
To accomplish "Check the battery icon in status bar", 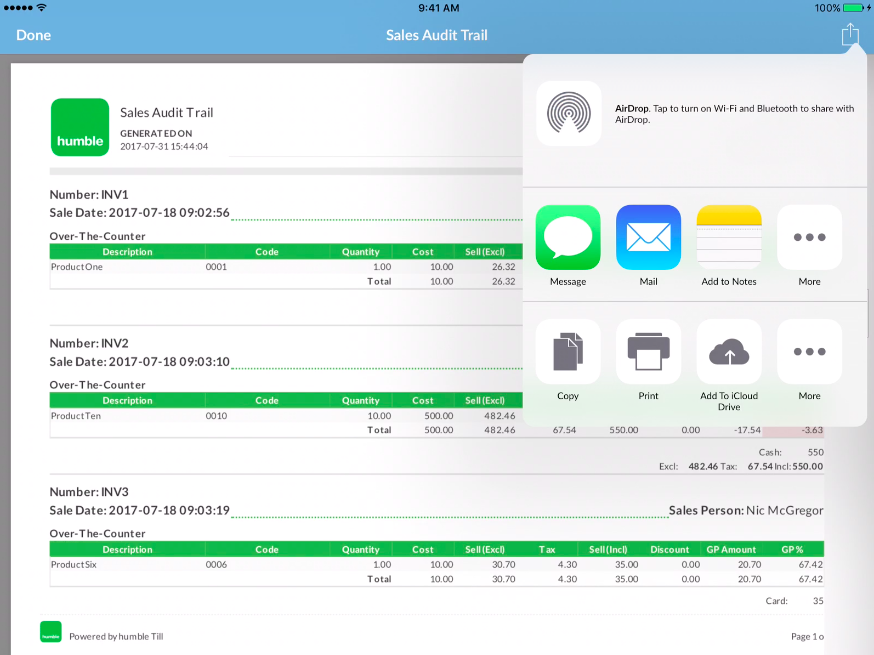I will pos(853,8).
